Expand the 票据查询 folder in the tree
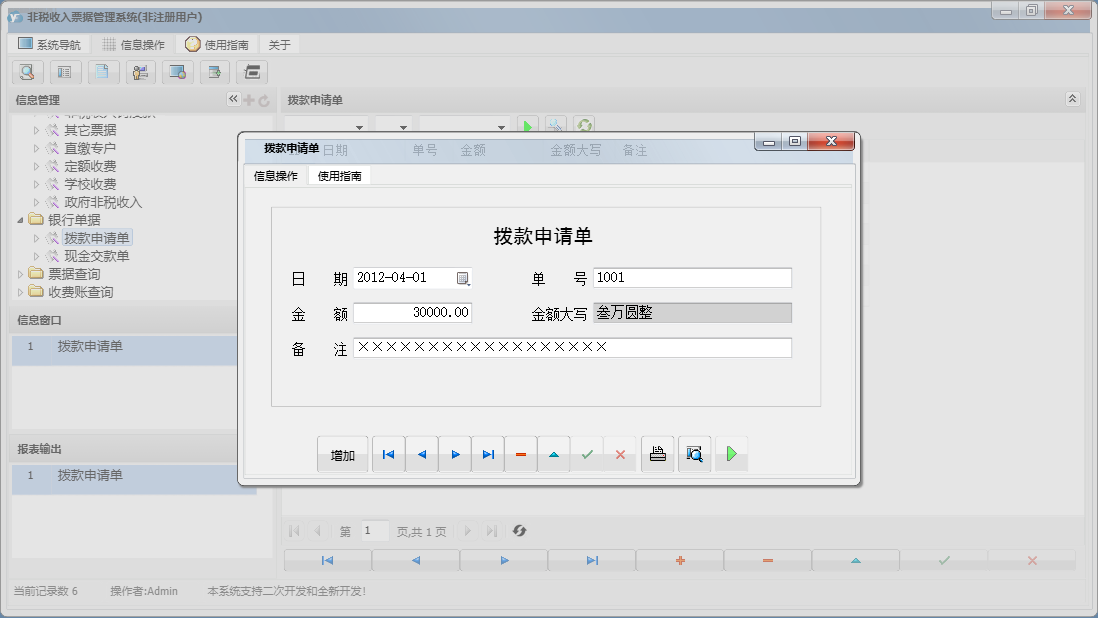This screenshot has height=618, width=1098. pyautogui.click(x=21, y=274)
